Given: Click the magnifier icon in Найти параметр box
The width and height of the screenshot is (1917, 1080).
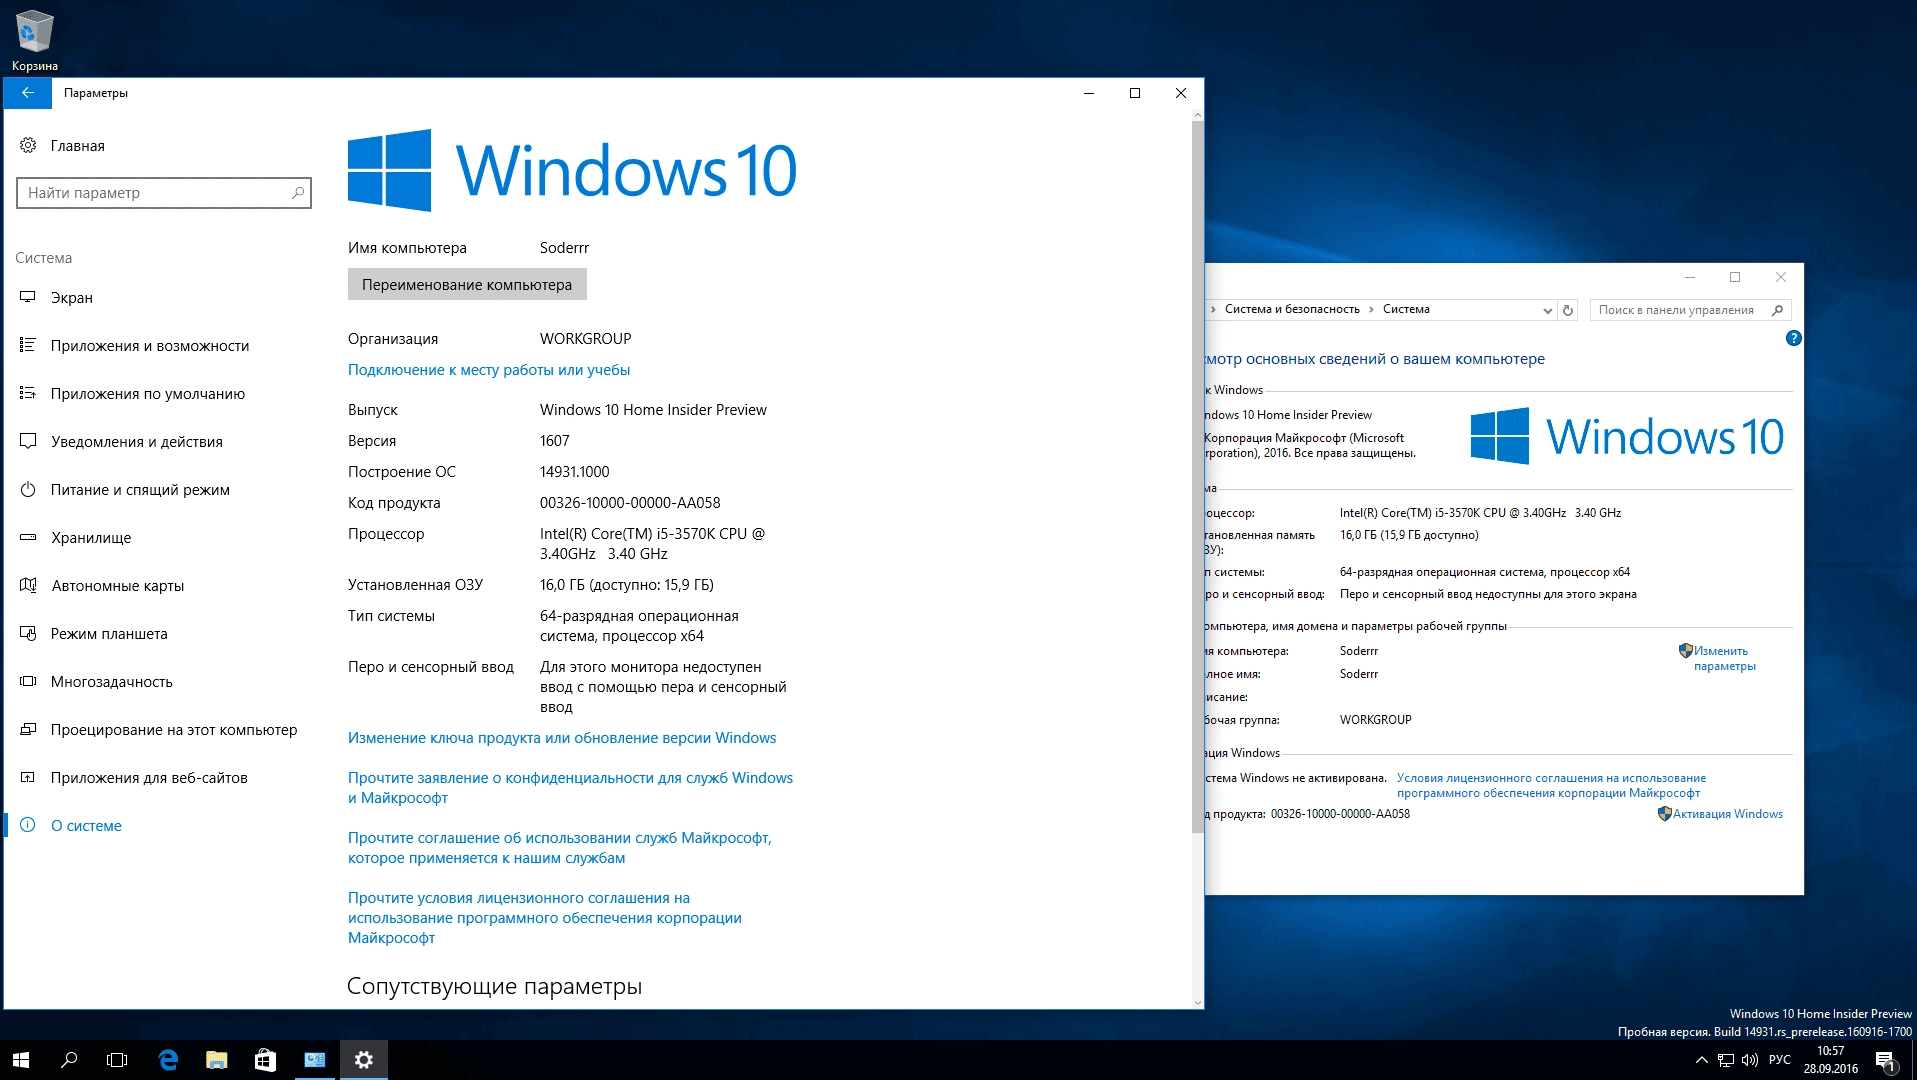Looking at the screenshot, I should point(297,193).
